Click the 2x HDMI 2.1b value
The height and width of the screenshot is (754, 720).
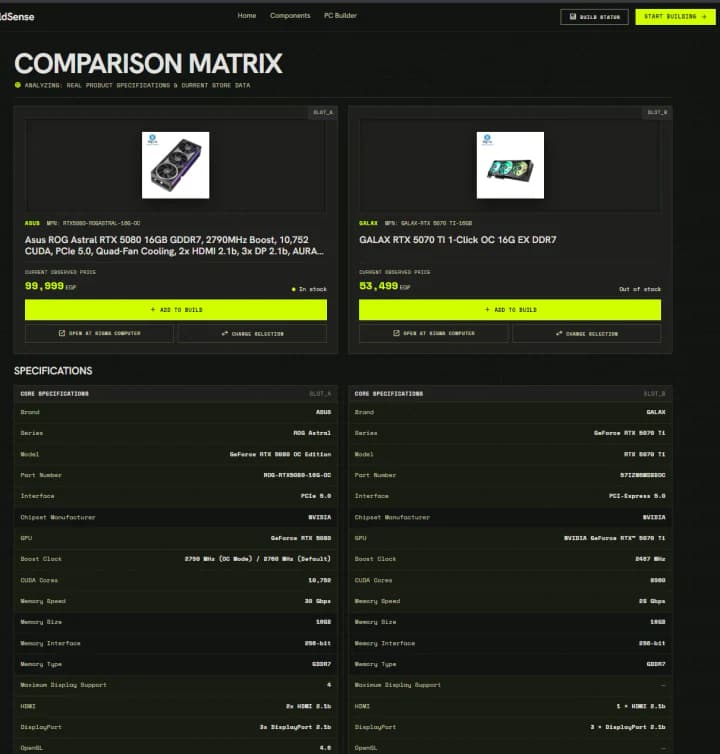308,706
